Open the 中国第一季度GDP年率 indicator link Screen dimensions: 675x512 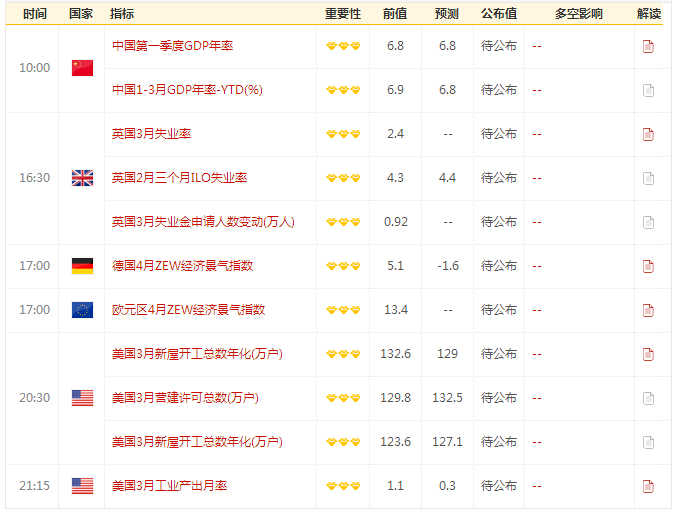click(x=173, y=46)
